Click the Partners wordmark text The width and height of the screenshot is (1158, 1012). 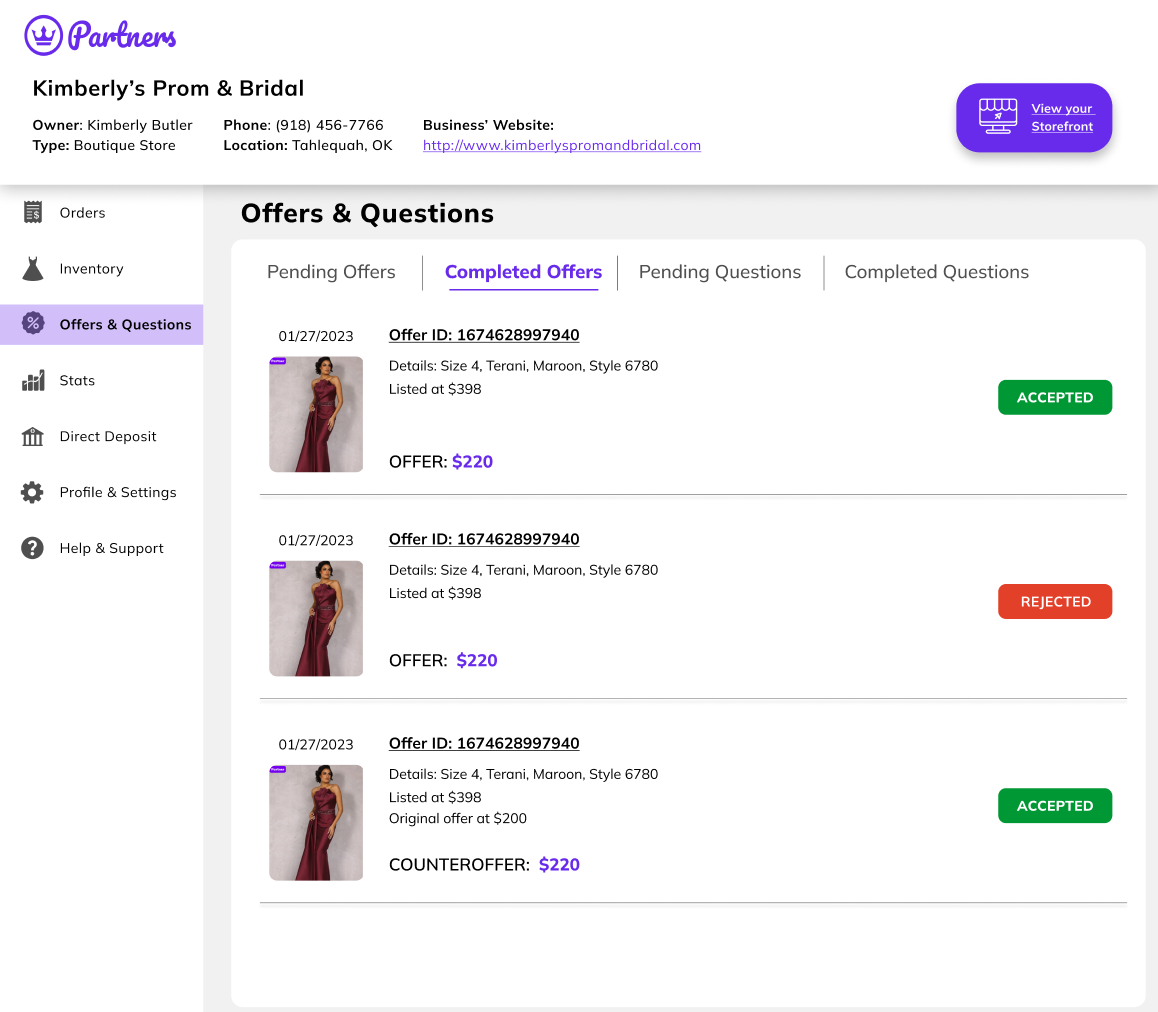[x=122, y=36]
